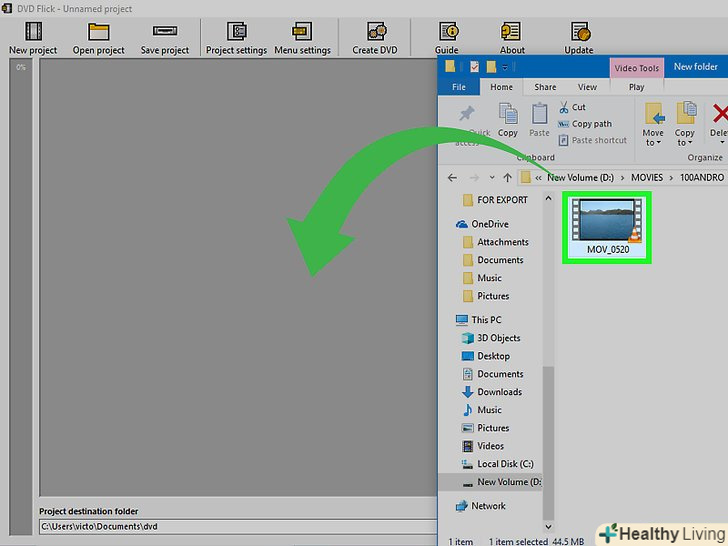The width and height of the screenshot is (728, 546).
Task: Click the Quick Access Toolbar dropdown arrow
Action: click(x=505, y=67)
